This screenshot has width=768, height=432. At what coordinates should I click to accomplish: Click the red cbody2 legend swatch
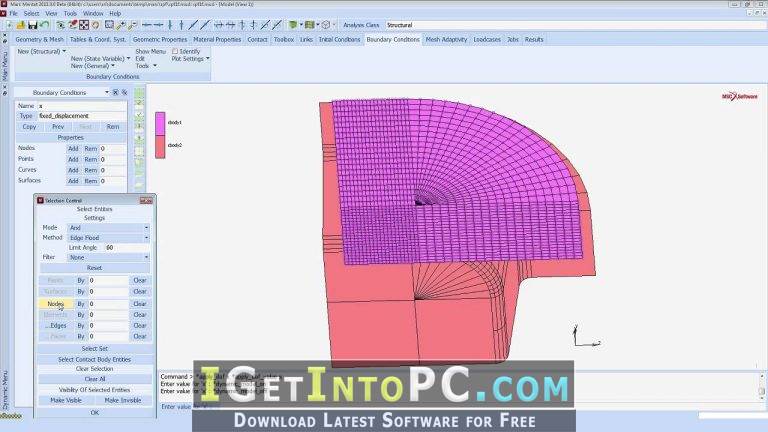tap(160, 147)
